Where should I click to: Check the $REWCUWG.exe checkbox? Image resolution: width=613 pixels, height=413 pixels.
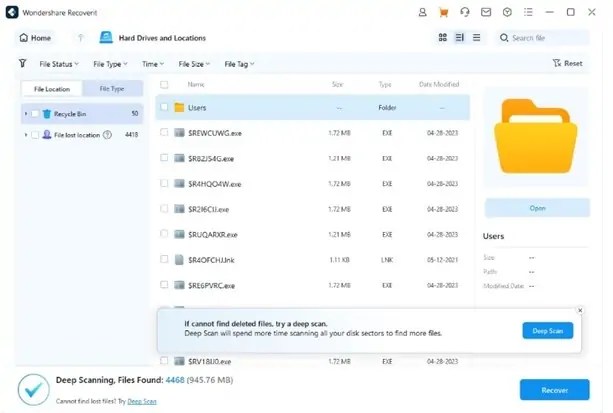coord(164,132)
